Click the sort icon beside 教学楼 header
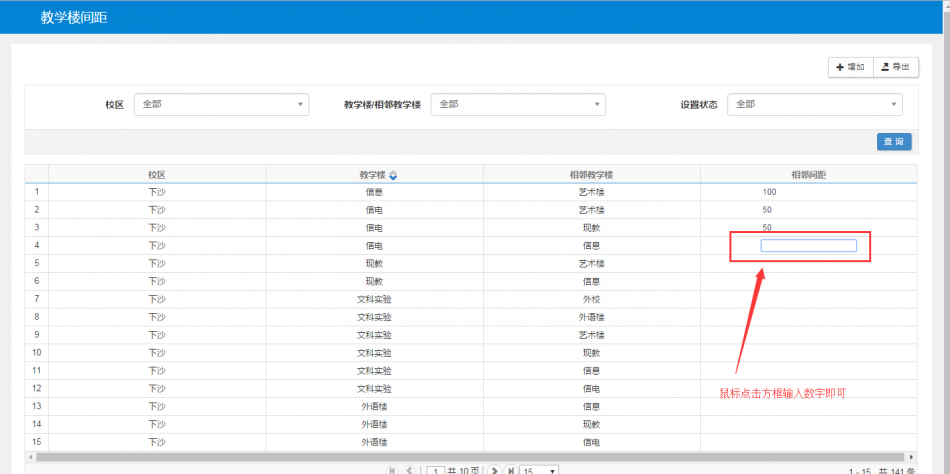Image resolution: width=950 pixels, height=474 pixels. 393,175
